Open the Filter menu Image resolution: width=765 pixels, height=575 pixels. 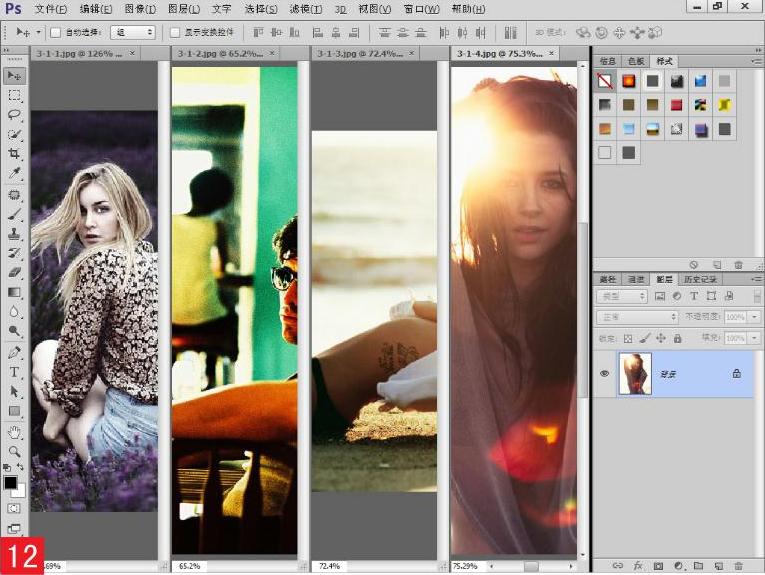[x=305, y=9]
